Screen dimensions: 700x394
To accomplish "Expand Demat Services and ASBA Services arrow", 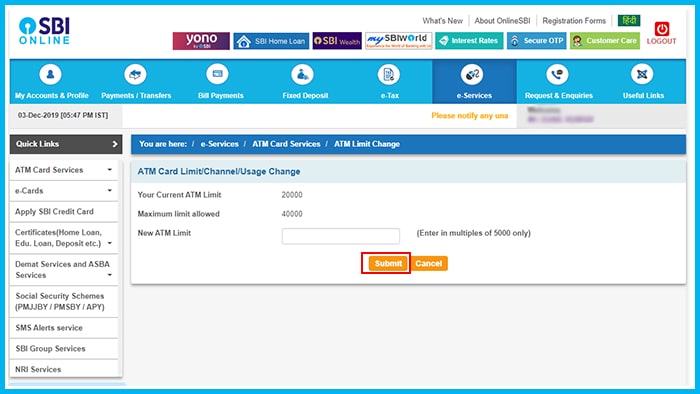I will coord(110,275).
